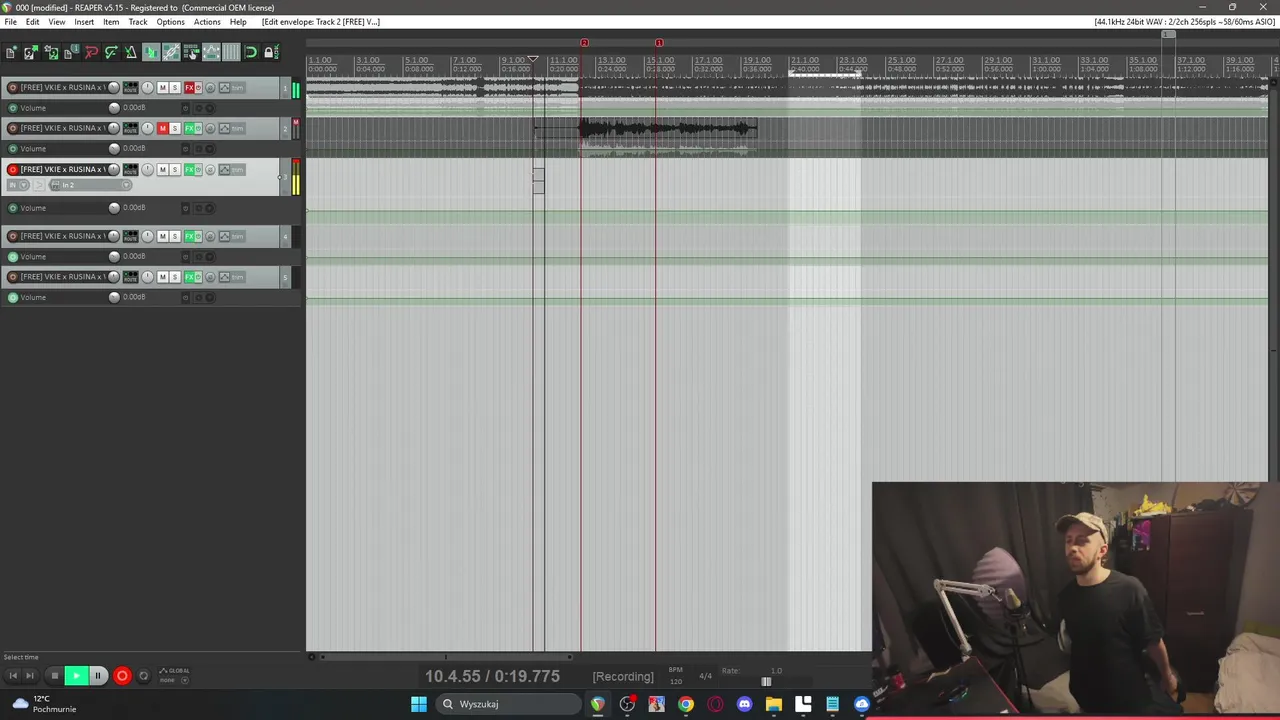Image resolution: width=1280 pixels, height=720 pixels.
Task: Click the green Play button
Action: click(76, 676)
